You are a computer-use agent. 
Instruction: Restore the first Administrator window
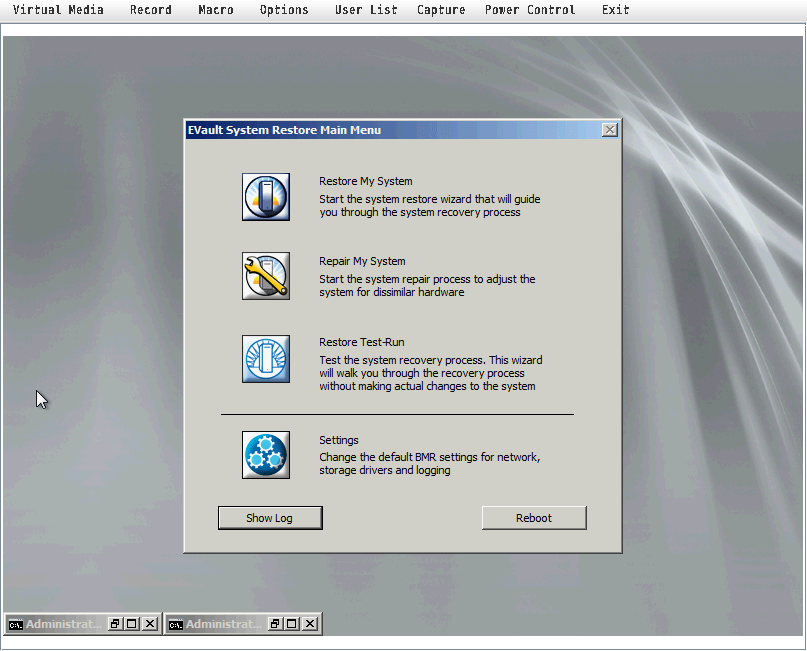[x=115, y=624]
